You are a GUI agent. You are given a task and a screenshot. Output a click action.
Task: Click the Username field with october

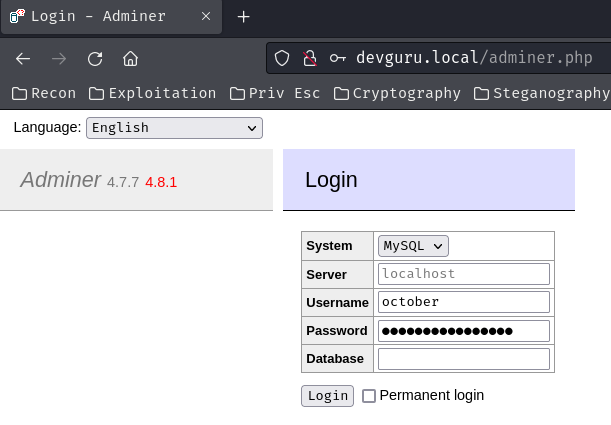coord(464,302)
